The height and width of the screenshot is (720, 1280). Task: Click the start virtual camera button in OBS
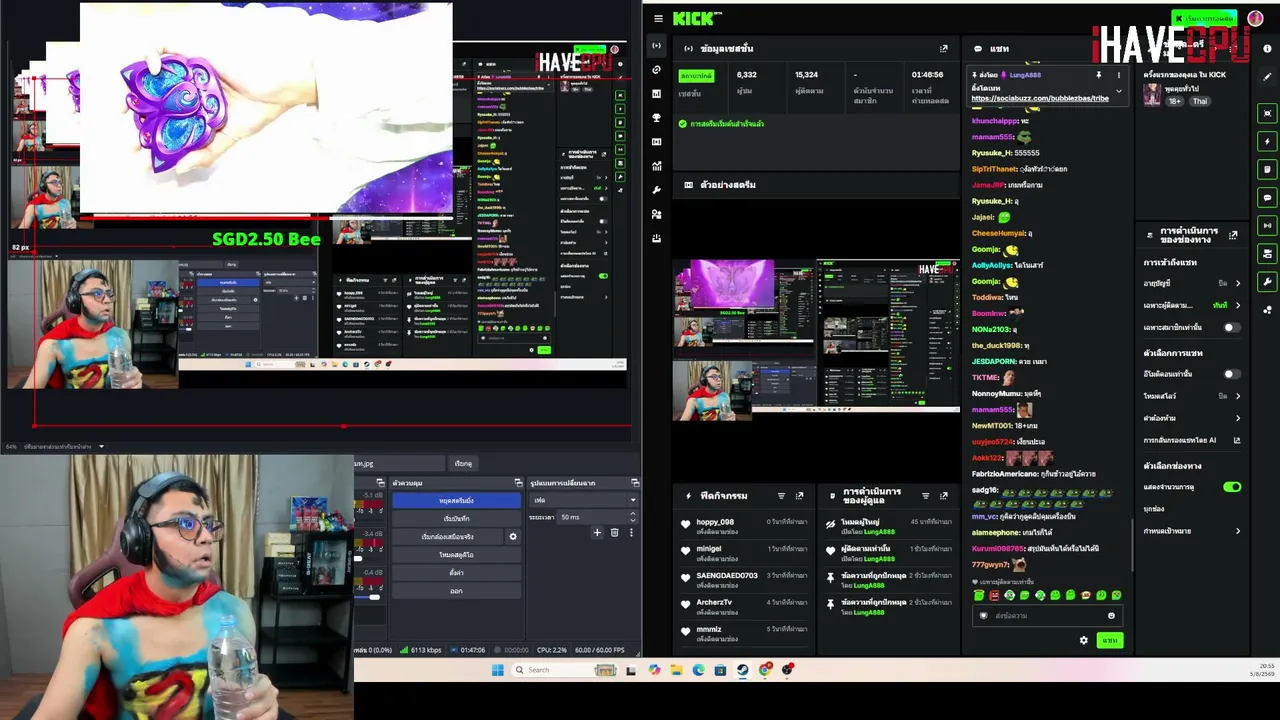pyautogui.click(x=448, y=537)
